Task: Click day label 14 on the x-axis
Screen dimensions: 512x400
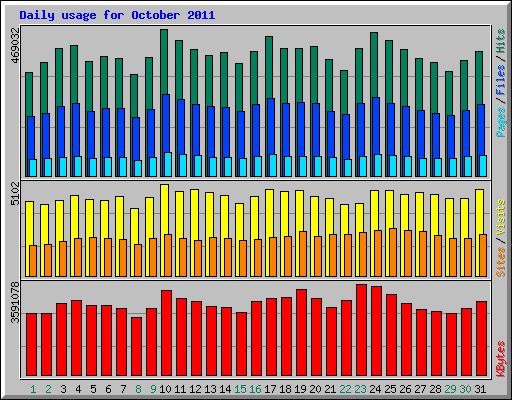Action: (225, 389)
